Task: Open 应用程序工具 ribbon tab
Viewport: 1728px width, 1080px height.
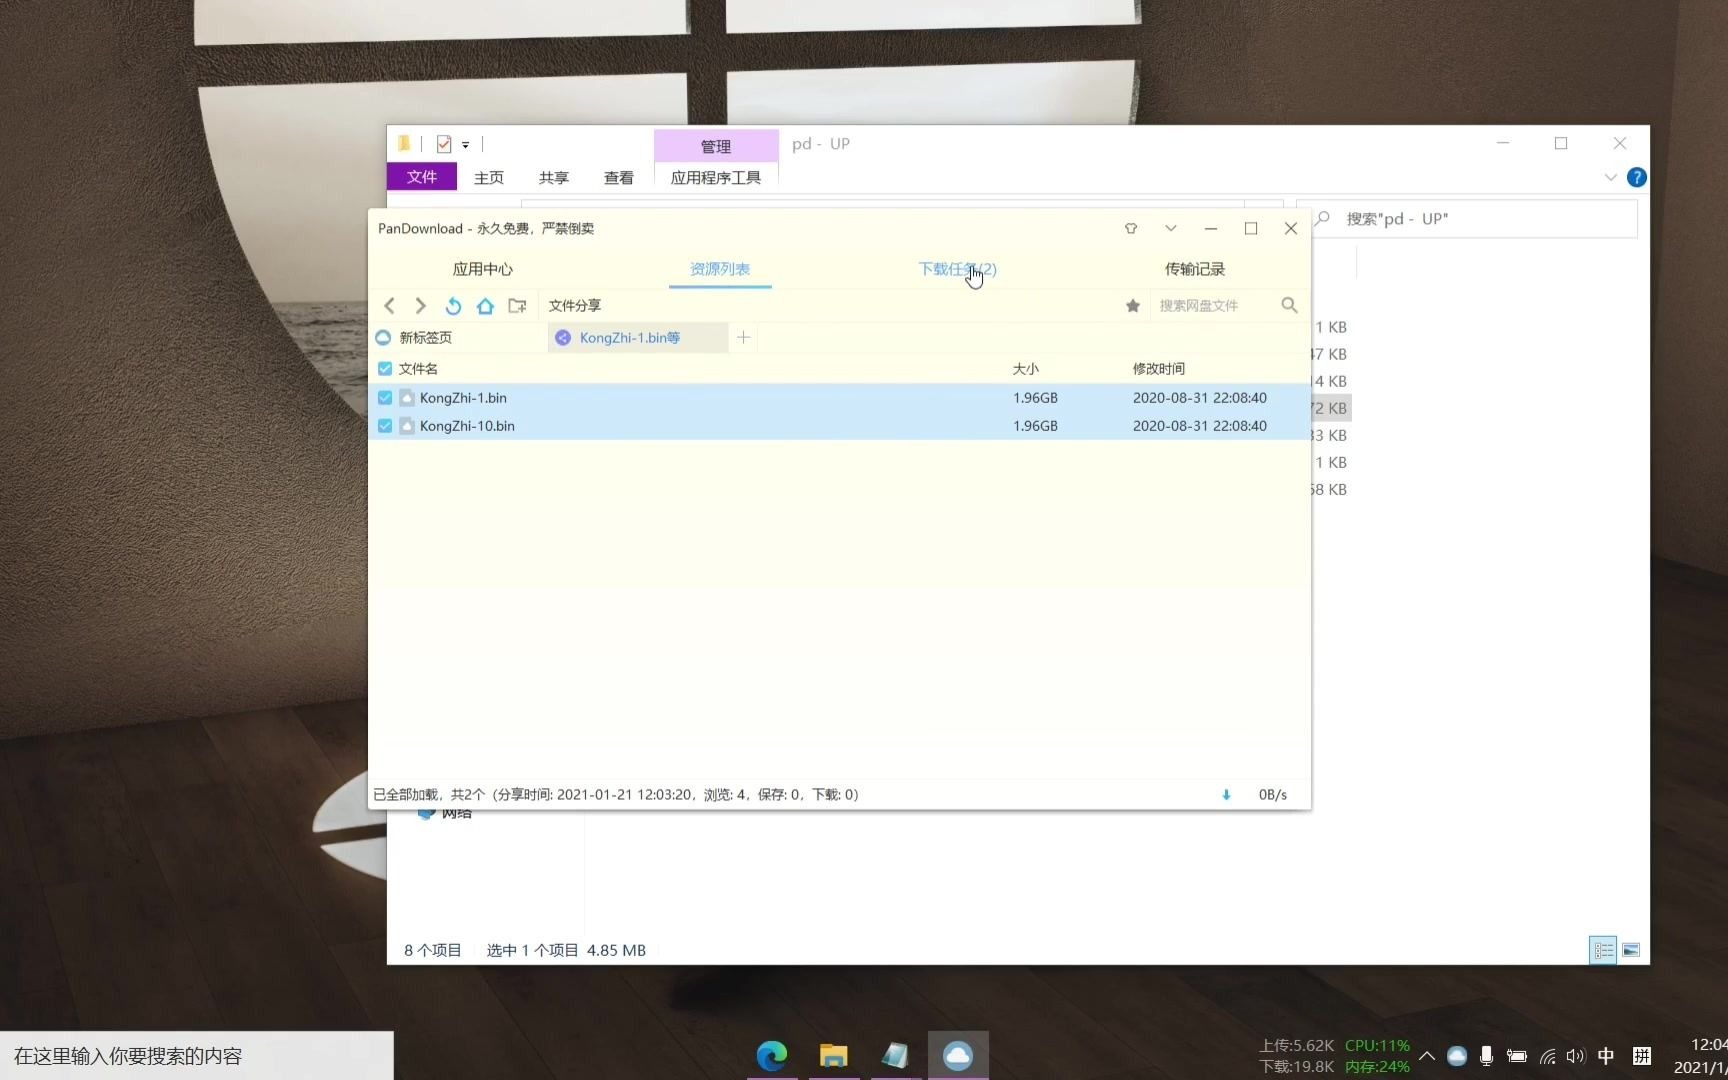Action: pyautogui.click(x=716, y=178)
